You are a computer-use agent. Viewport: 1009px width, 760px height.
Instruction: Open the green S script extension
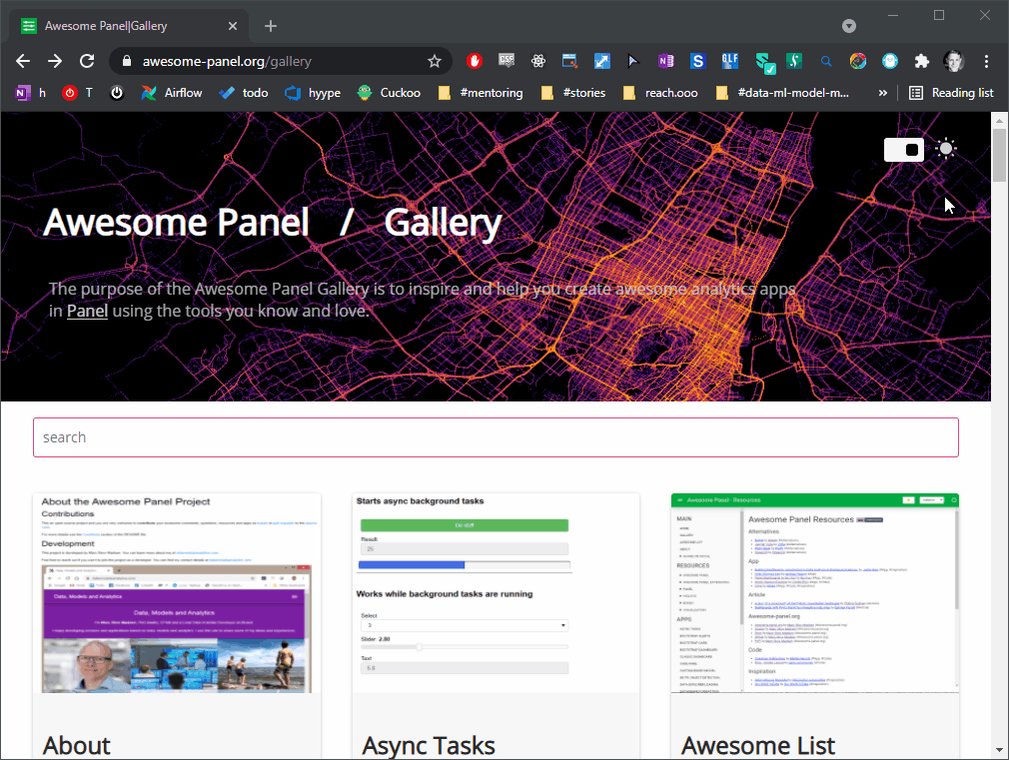coord(794,61)
